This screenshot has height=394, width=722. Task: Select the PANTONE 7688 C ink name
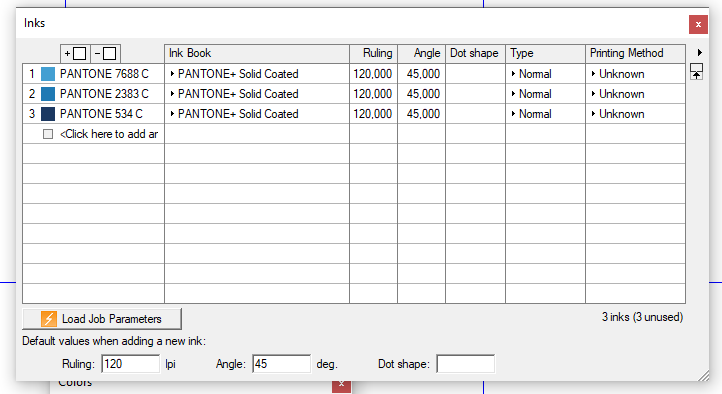104,74
